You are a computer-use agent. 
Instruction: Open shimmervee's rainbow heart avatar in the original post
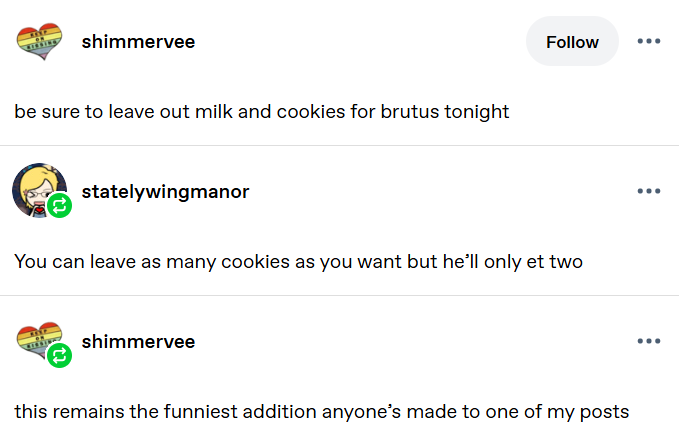point(39,42)
